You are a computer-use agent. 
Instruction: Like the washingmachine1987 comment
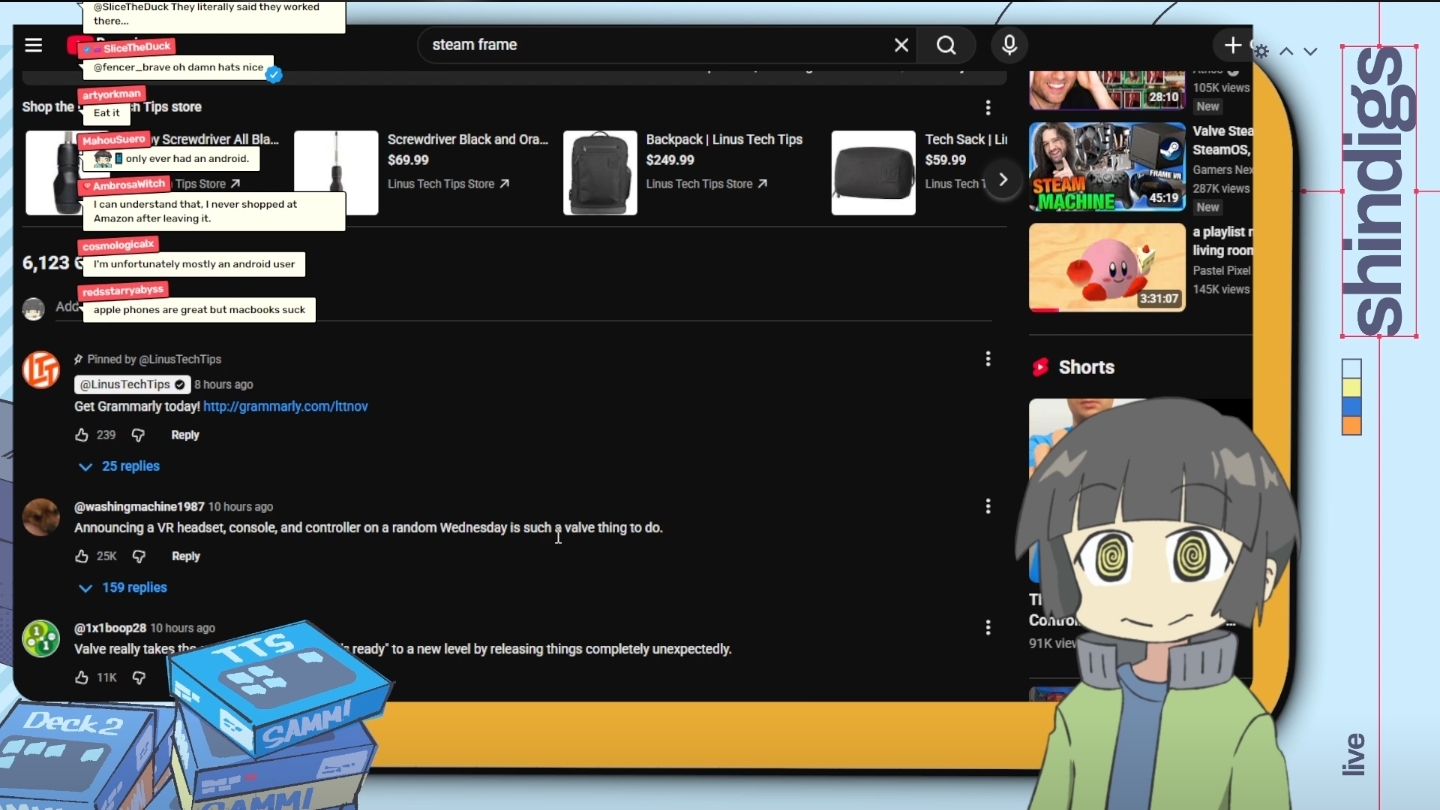(x=82, y=556)
